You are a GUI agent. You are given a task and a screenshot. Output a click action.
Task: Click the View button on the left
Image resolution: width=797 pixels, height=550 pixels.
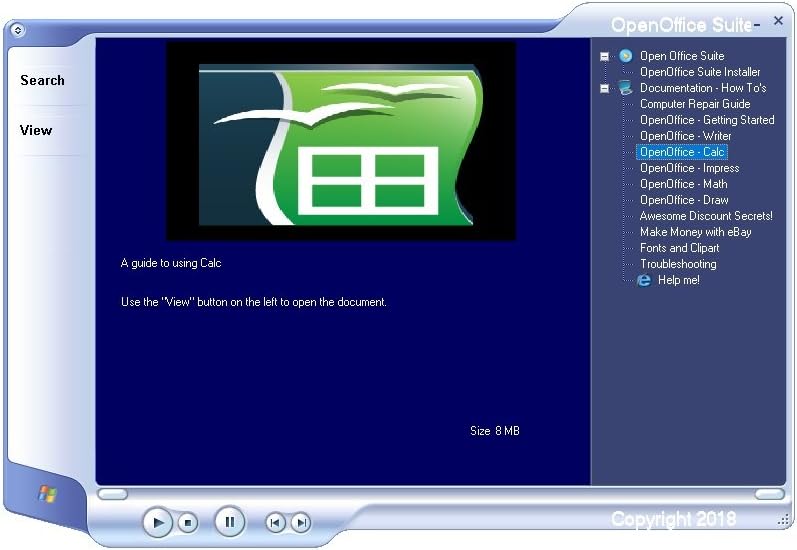click(x=36, y=131)
